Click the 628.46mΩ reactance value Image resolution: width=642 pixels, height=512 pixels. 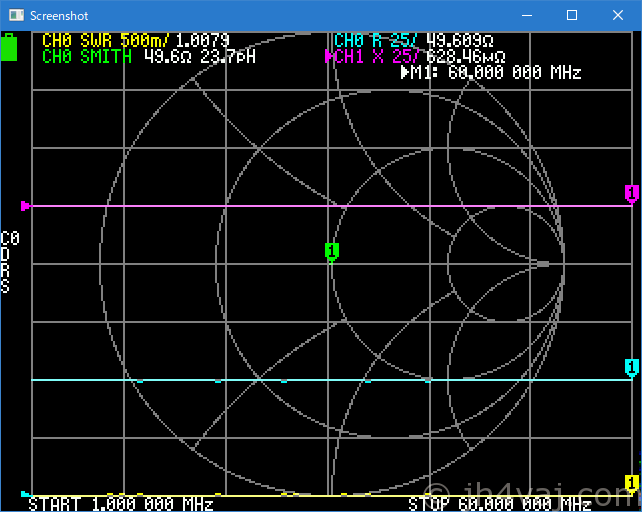[466, 57]
